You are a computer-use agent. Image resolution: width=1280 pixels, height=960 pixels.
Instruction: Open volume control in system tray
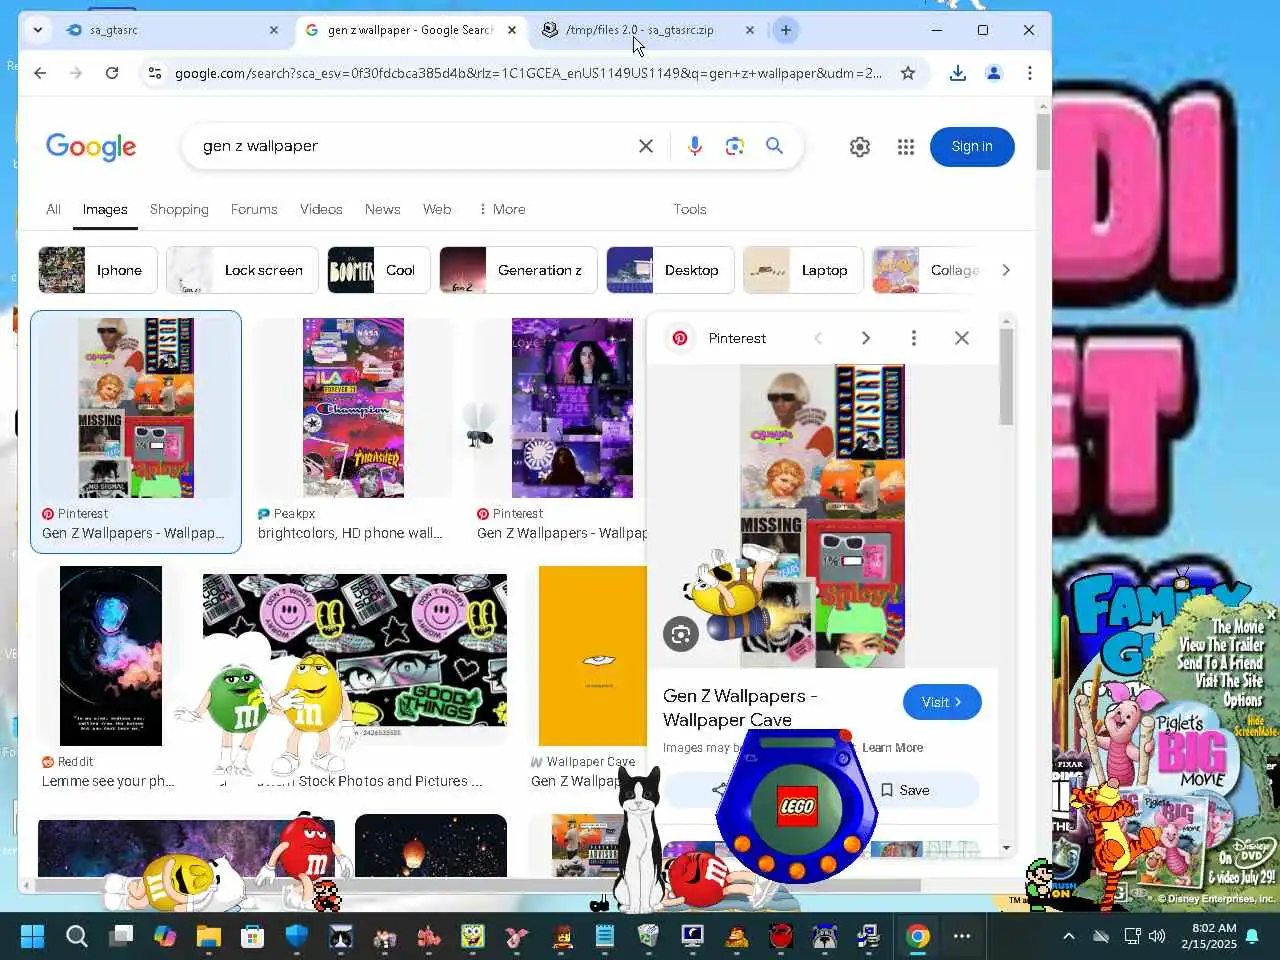[1158, 936]
